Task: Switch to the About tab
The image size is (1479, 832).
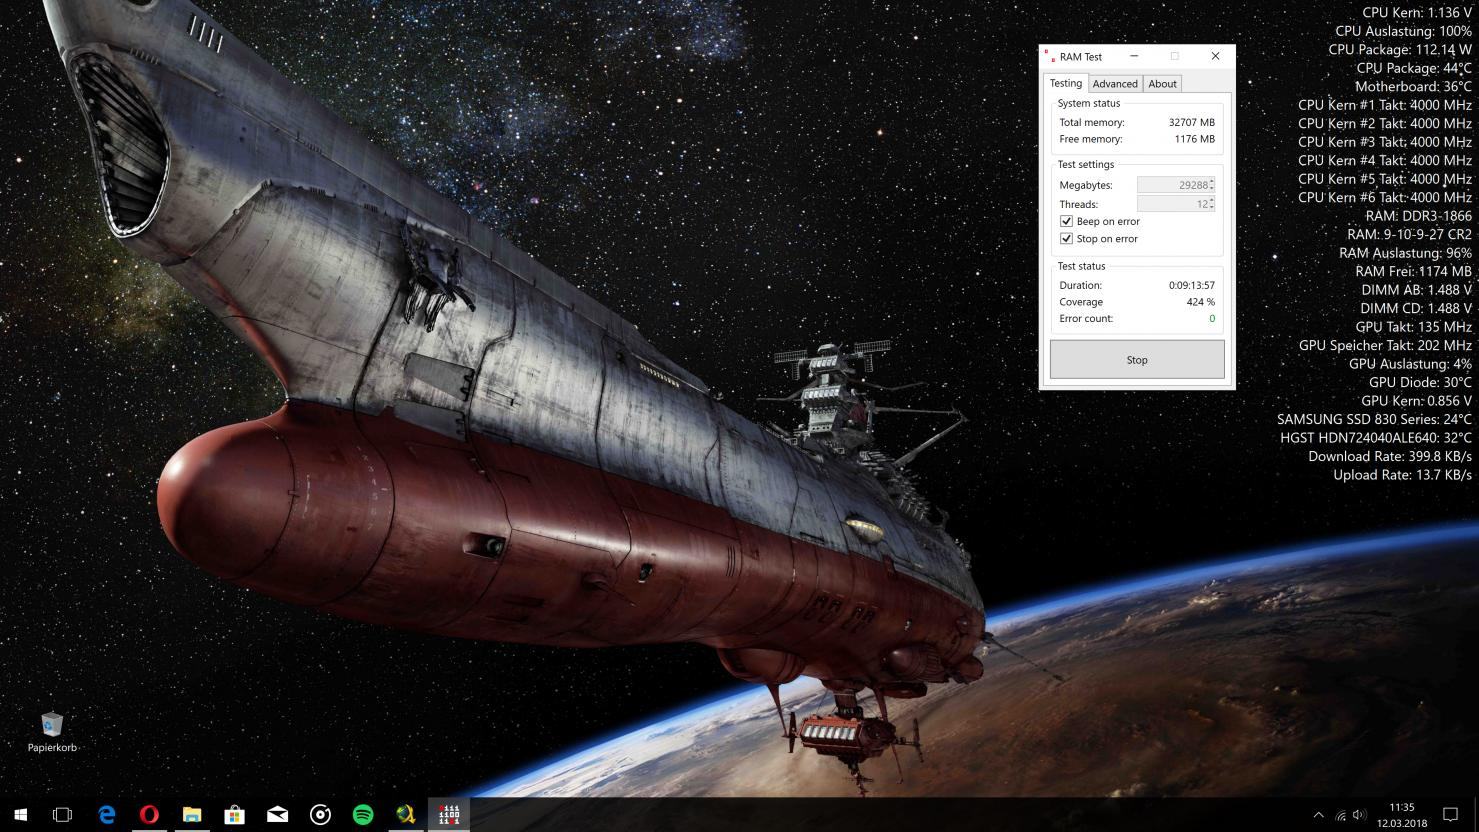Action: [x=1162, y=84]
